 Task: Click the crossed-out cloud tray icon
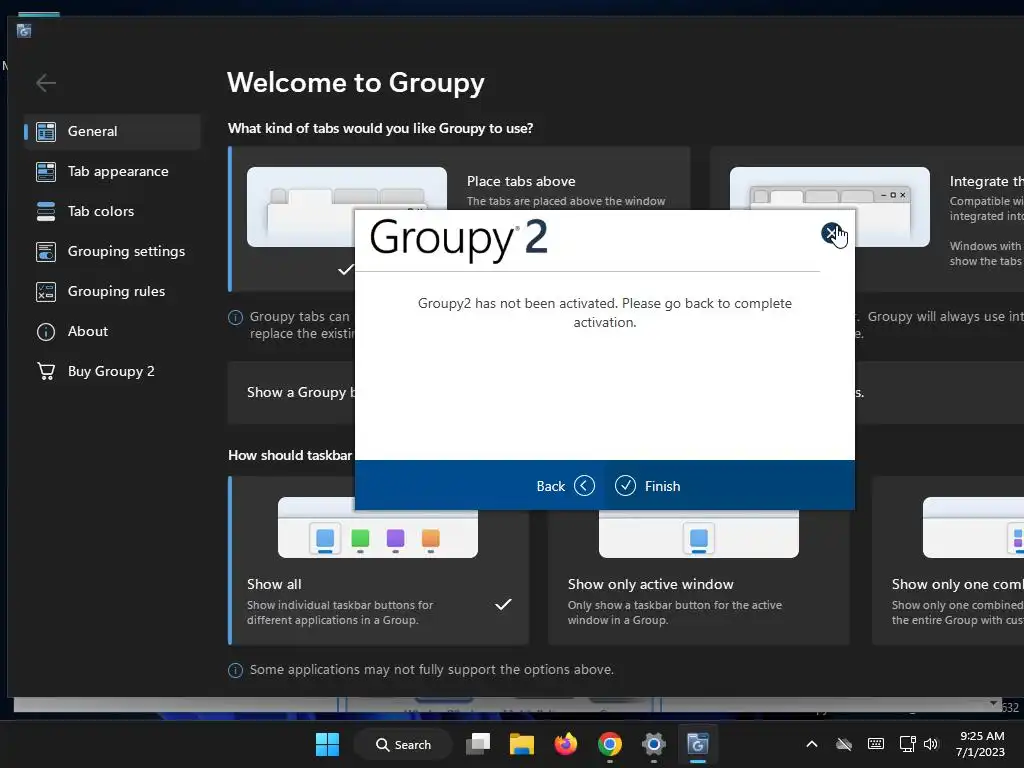pyautogui.click(x=844, y=744)
